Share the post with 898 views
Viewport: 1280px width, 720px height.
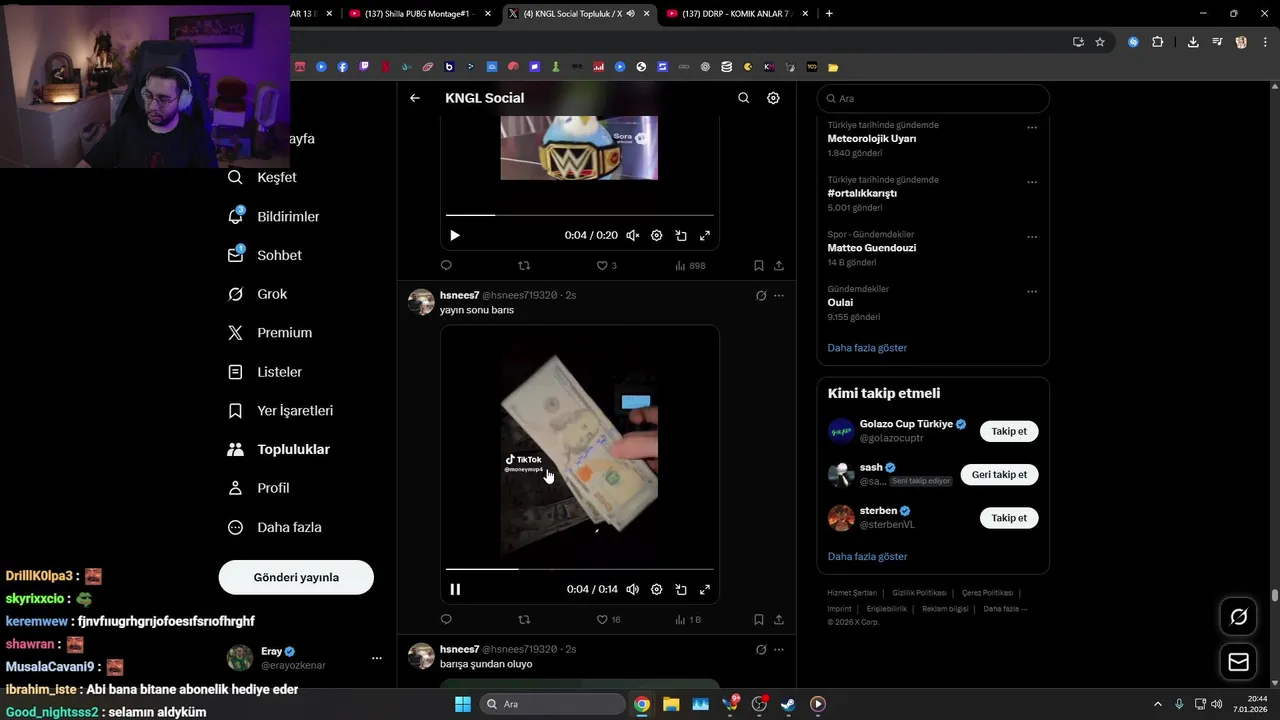point(779,266)
